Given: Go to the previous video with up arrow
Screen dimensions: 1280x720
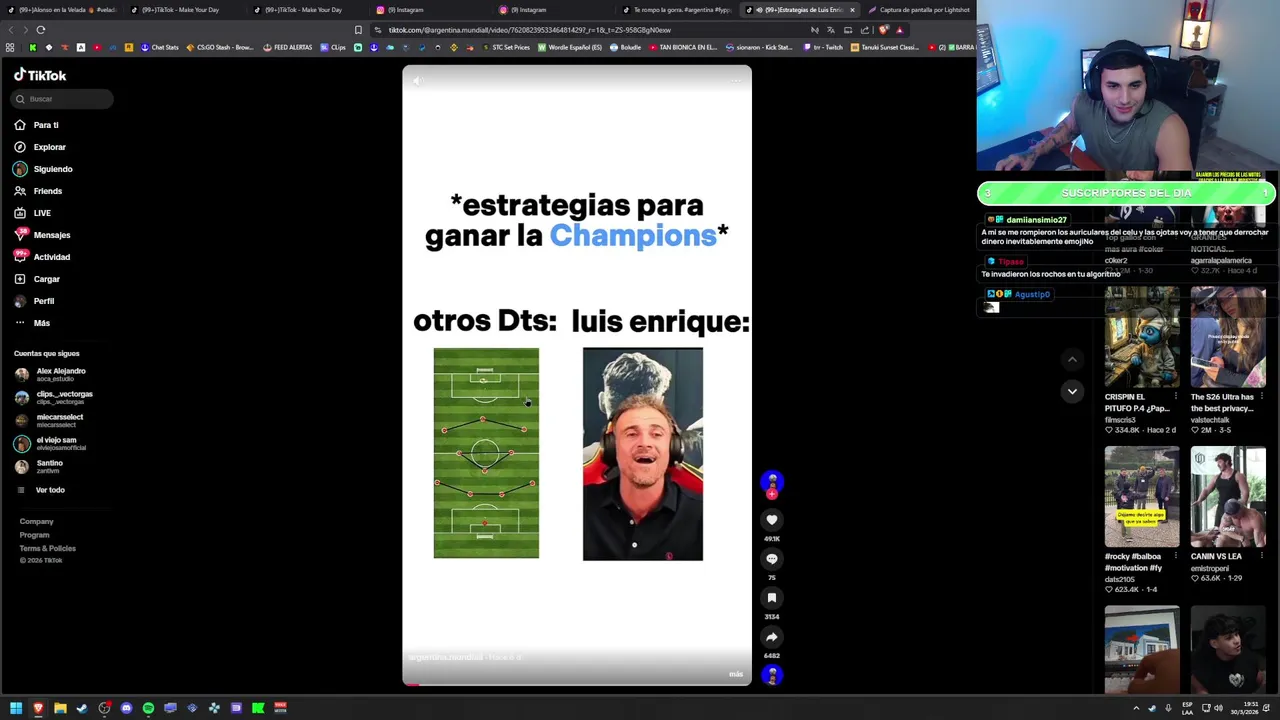Looking at the screenshot, I should click(1072, 360).
